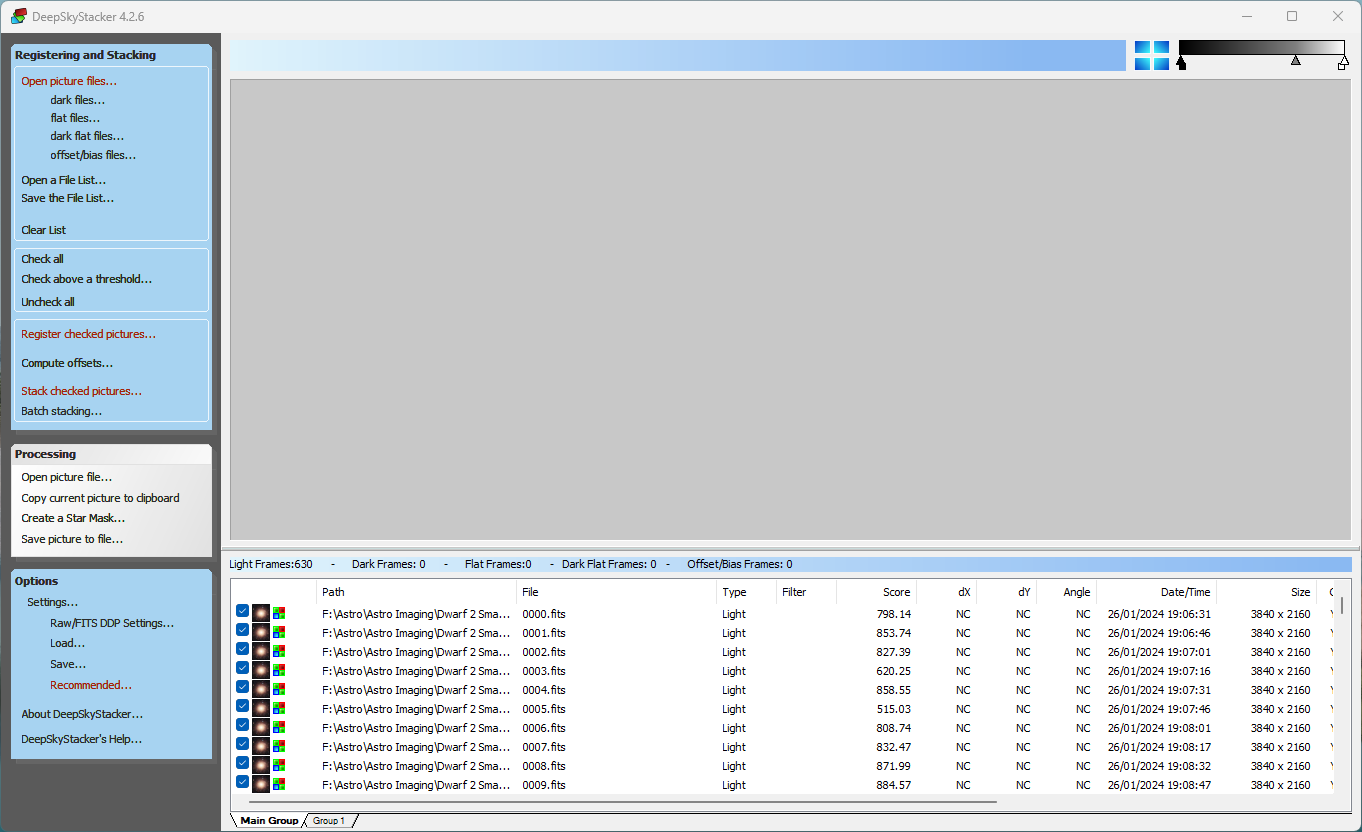Uncheck the checkbox for 0002.fits
The height and width of the screenshot is (832, 1362).
[x=242, y=649]
